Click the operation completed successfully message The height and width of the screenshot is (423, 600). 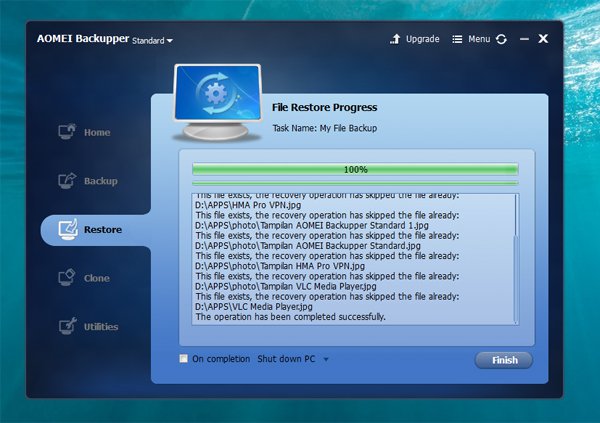[290, 317]
